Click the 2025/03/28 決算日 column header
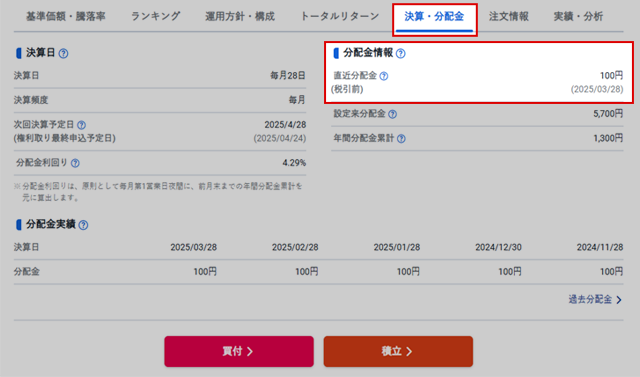The image size is (640, 377). tap(193, 247)
